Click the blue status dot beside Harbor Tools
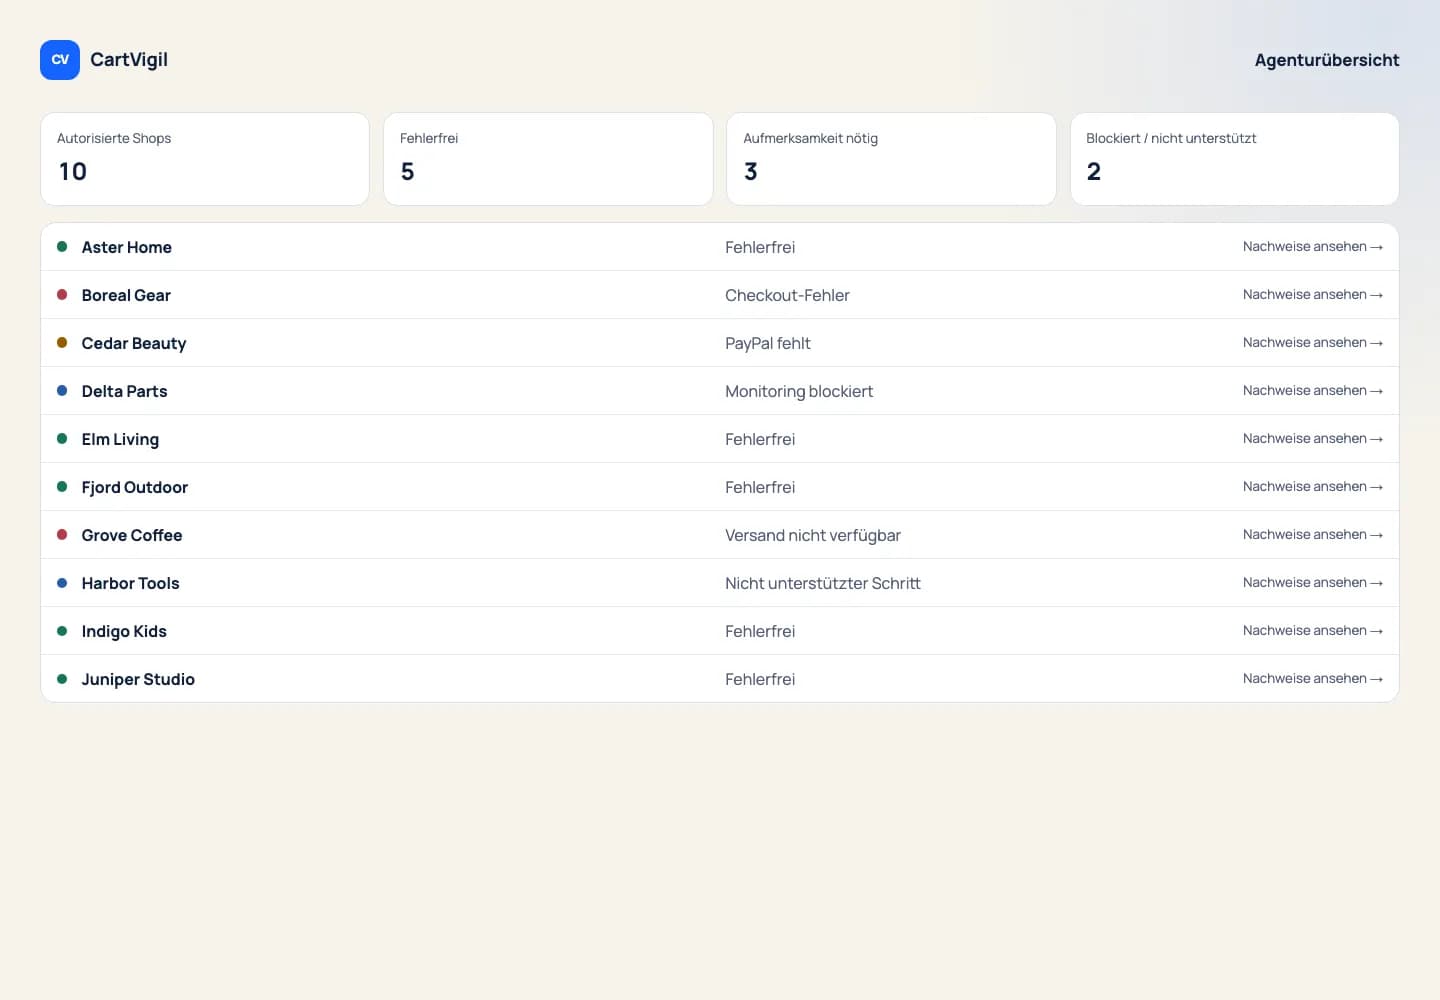This screenshot has width=1440, height=1000. [x=62, y=582]
